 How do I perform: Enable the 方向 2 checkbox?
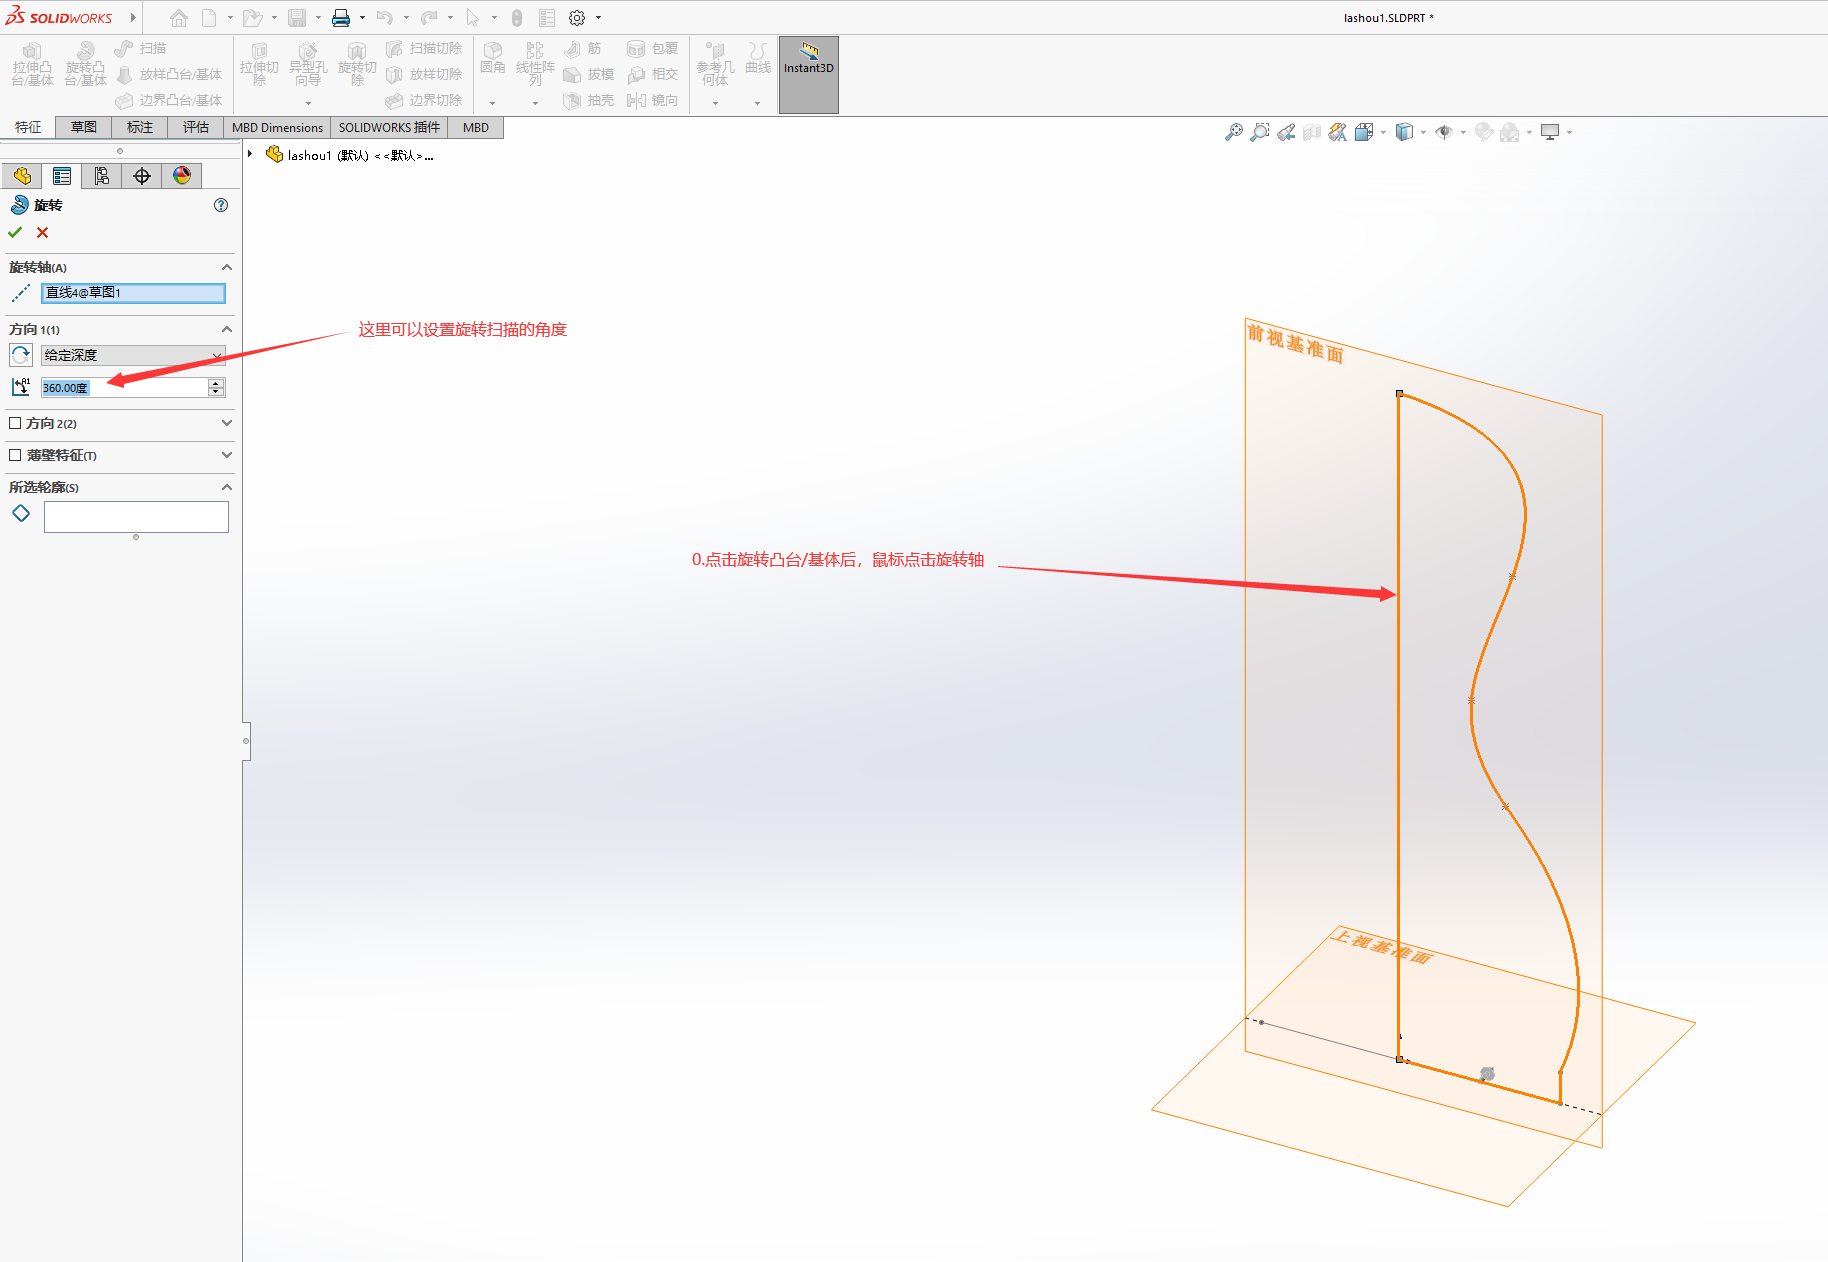15,423
